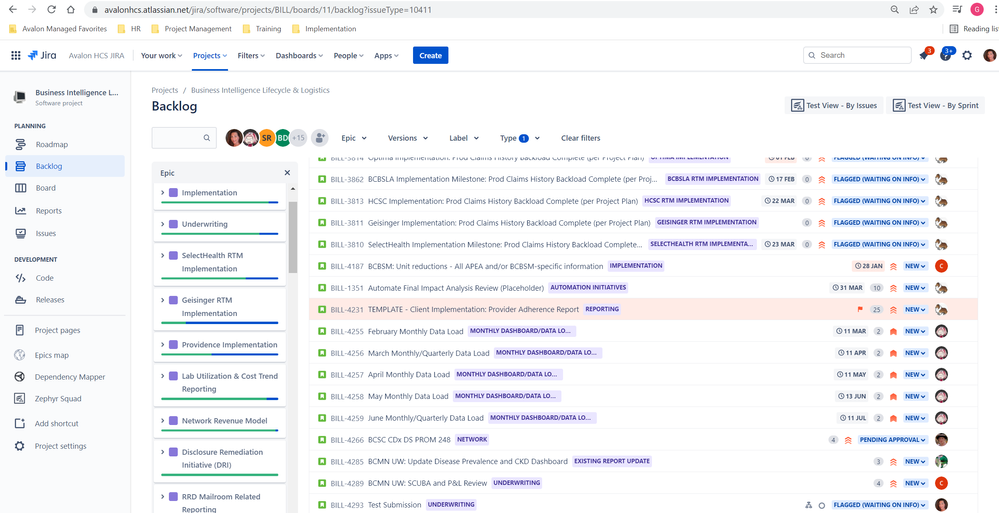Change PENDING APPROVAL status on BILL-4266
The height and width of the screenshot is (513, 999).
point(893,440)
